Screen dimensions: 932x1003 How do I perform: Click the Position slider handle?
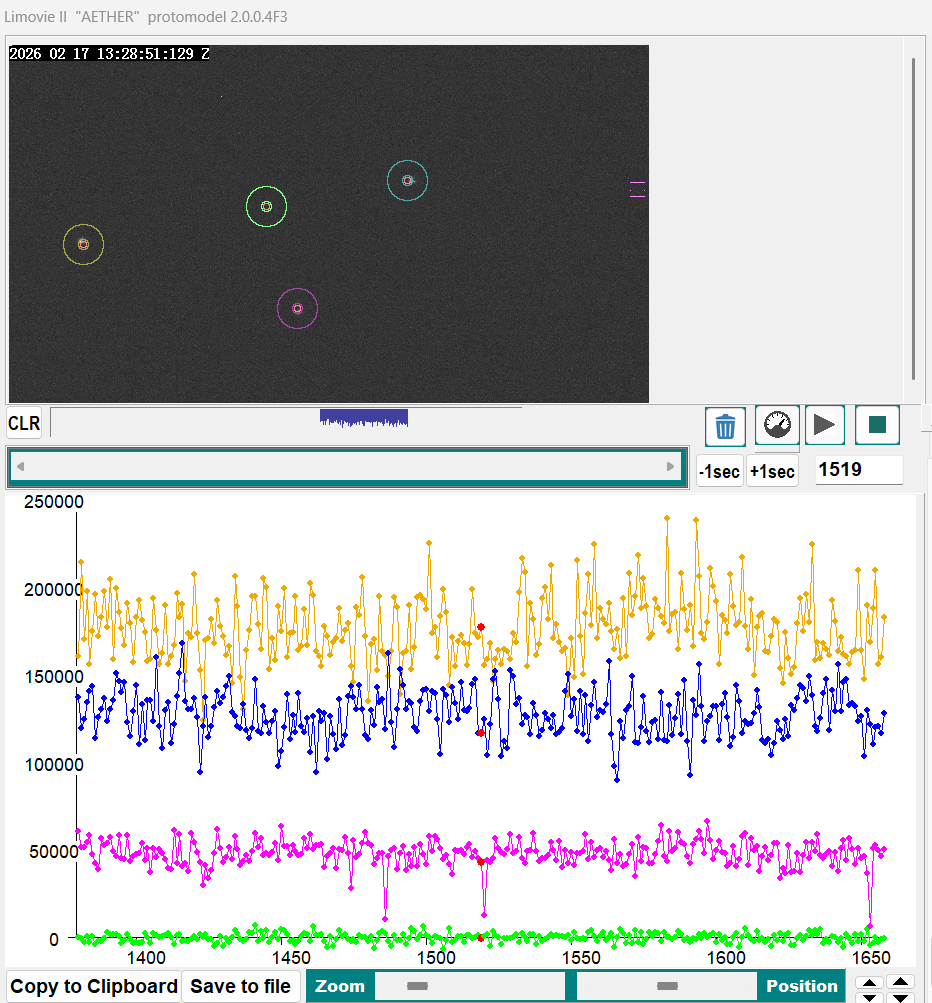coord(667,986)
